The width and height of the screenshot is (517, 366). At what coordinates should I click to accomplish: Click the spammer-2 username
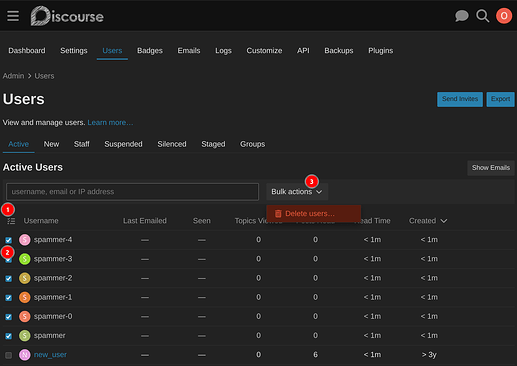pos(53,278)
